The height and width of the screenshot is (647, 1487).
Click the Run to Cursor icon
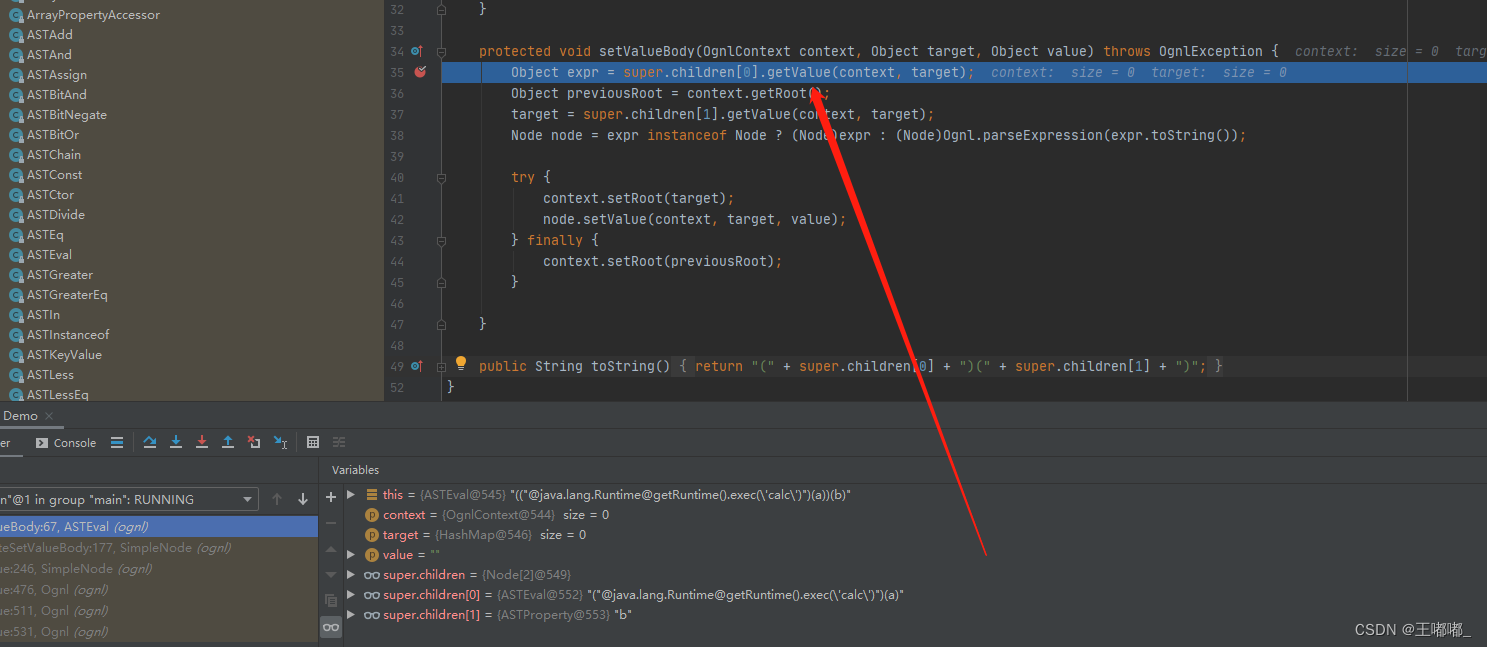tap(281, 442)
